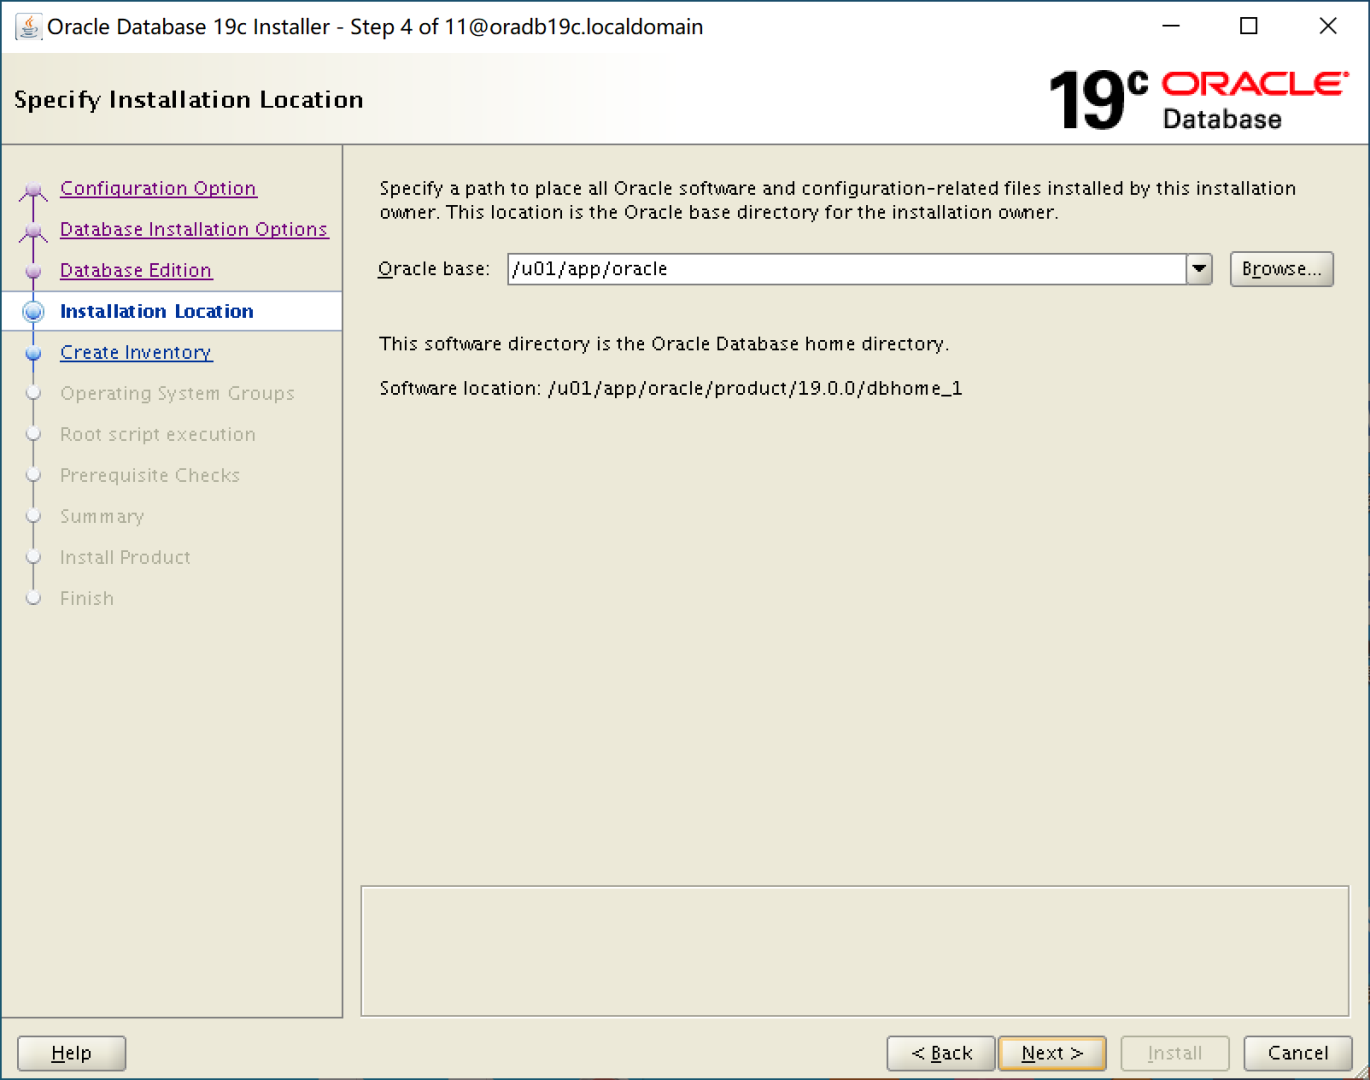Viewport: 1370px width, 1080px height.
Task: Maximize the installer window
Action: tap(1249, 26)
